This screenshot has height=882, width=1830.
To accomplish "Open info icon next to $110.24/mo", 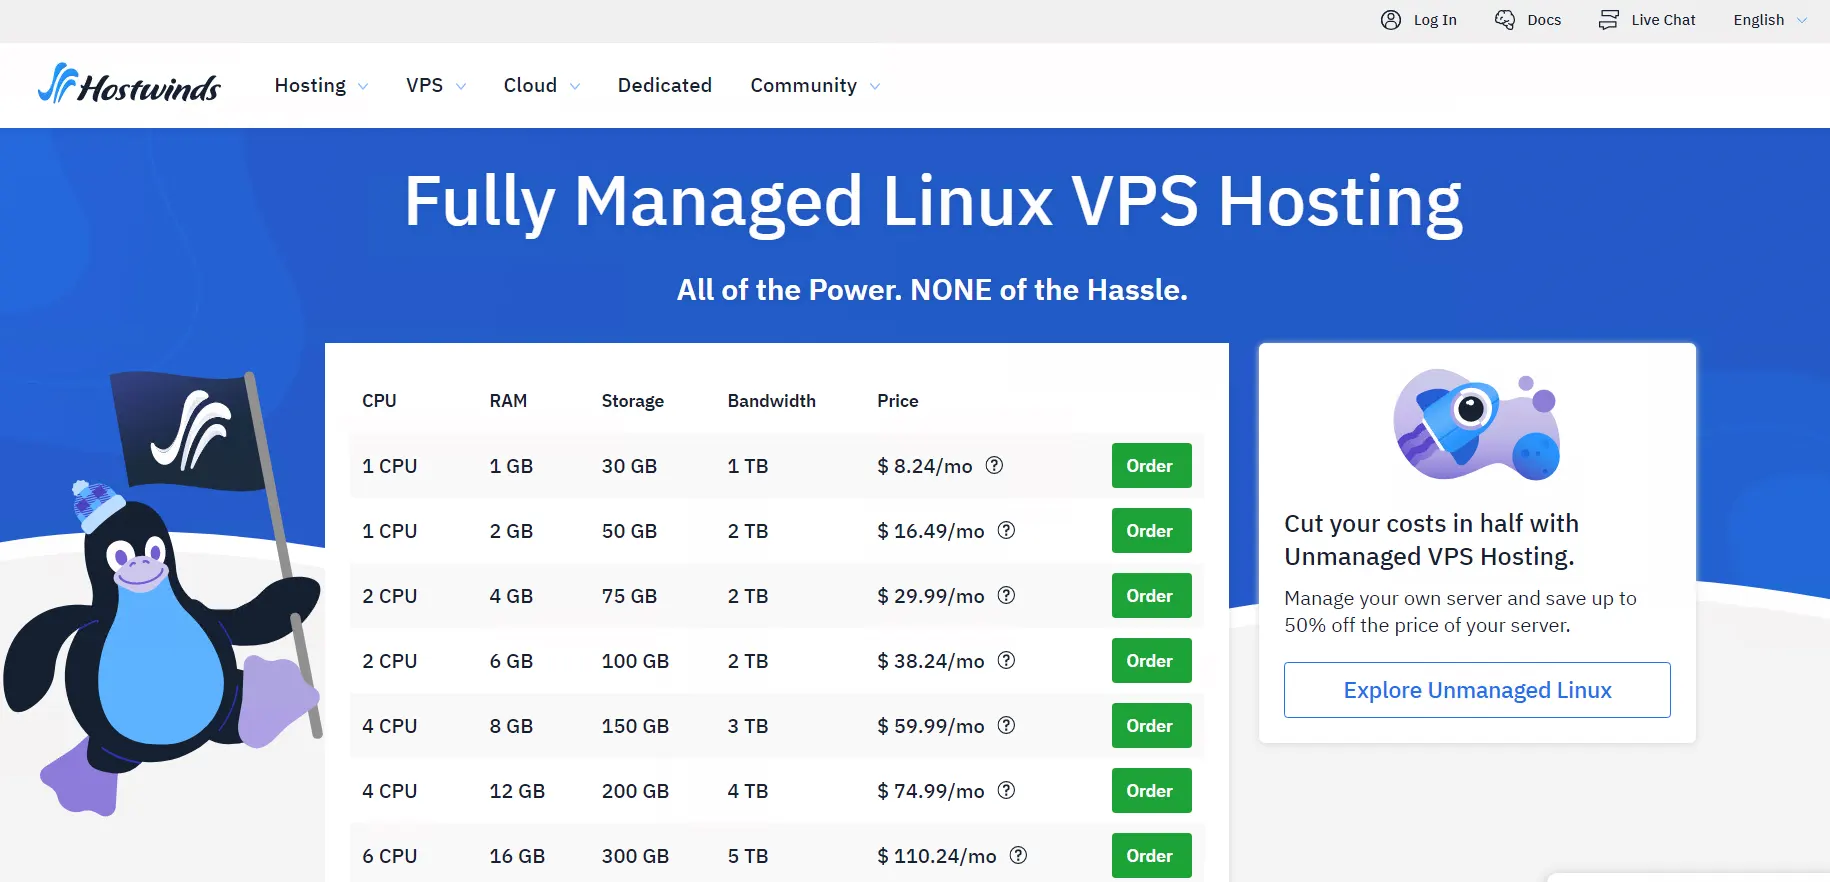I will coord(1019,855).
